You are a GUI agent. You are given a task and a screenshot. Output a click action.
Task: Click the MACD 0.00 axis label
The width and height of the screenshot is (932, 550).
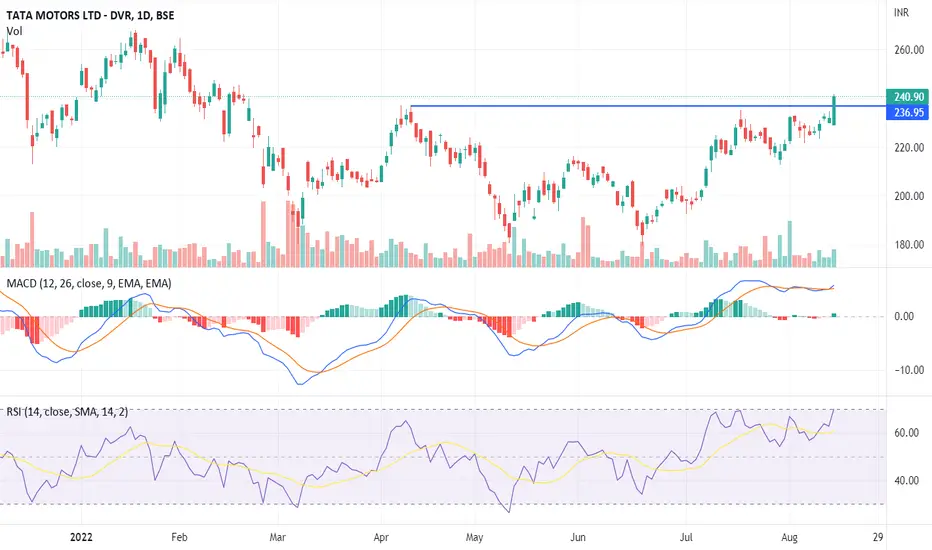904,316
